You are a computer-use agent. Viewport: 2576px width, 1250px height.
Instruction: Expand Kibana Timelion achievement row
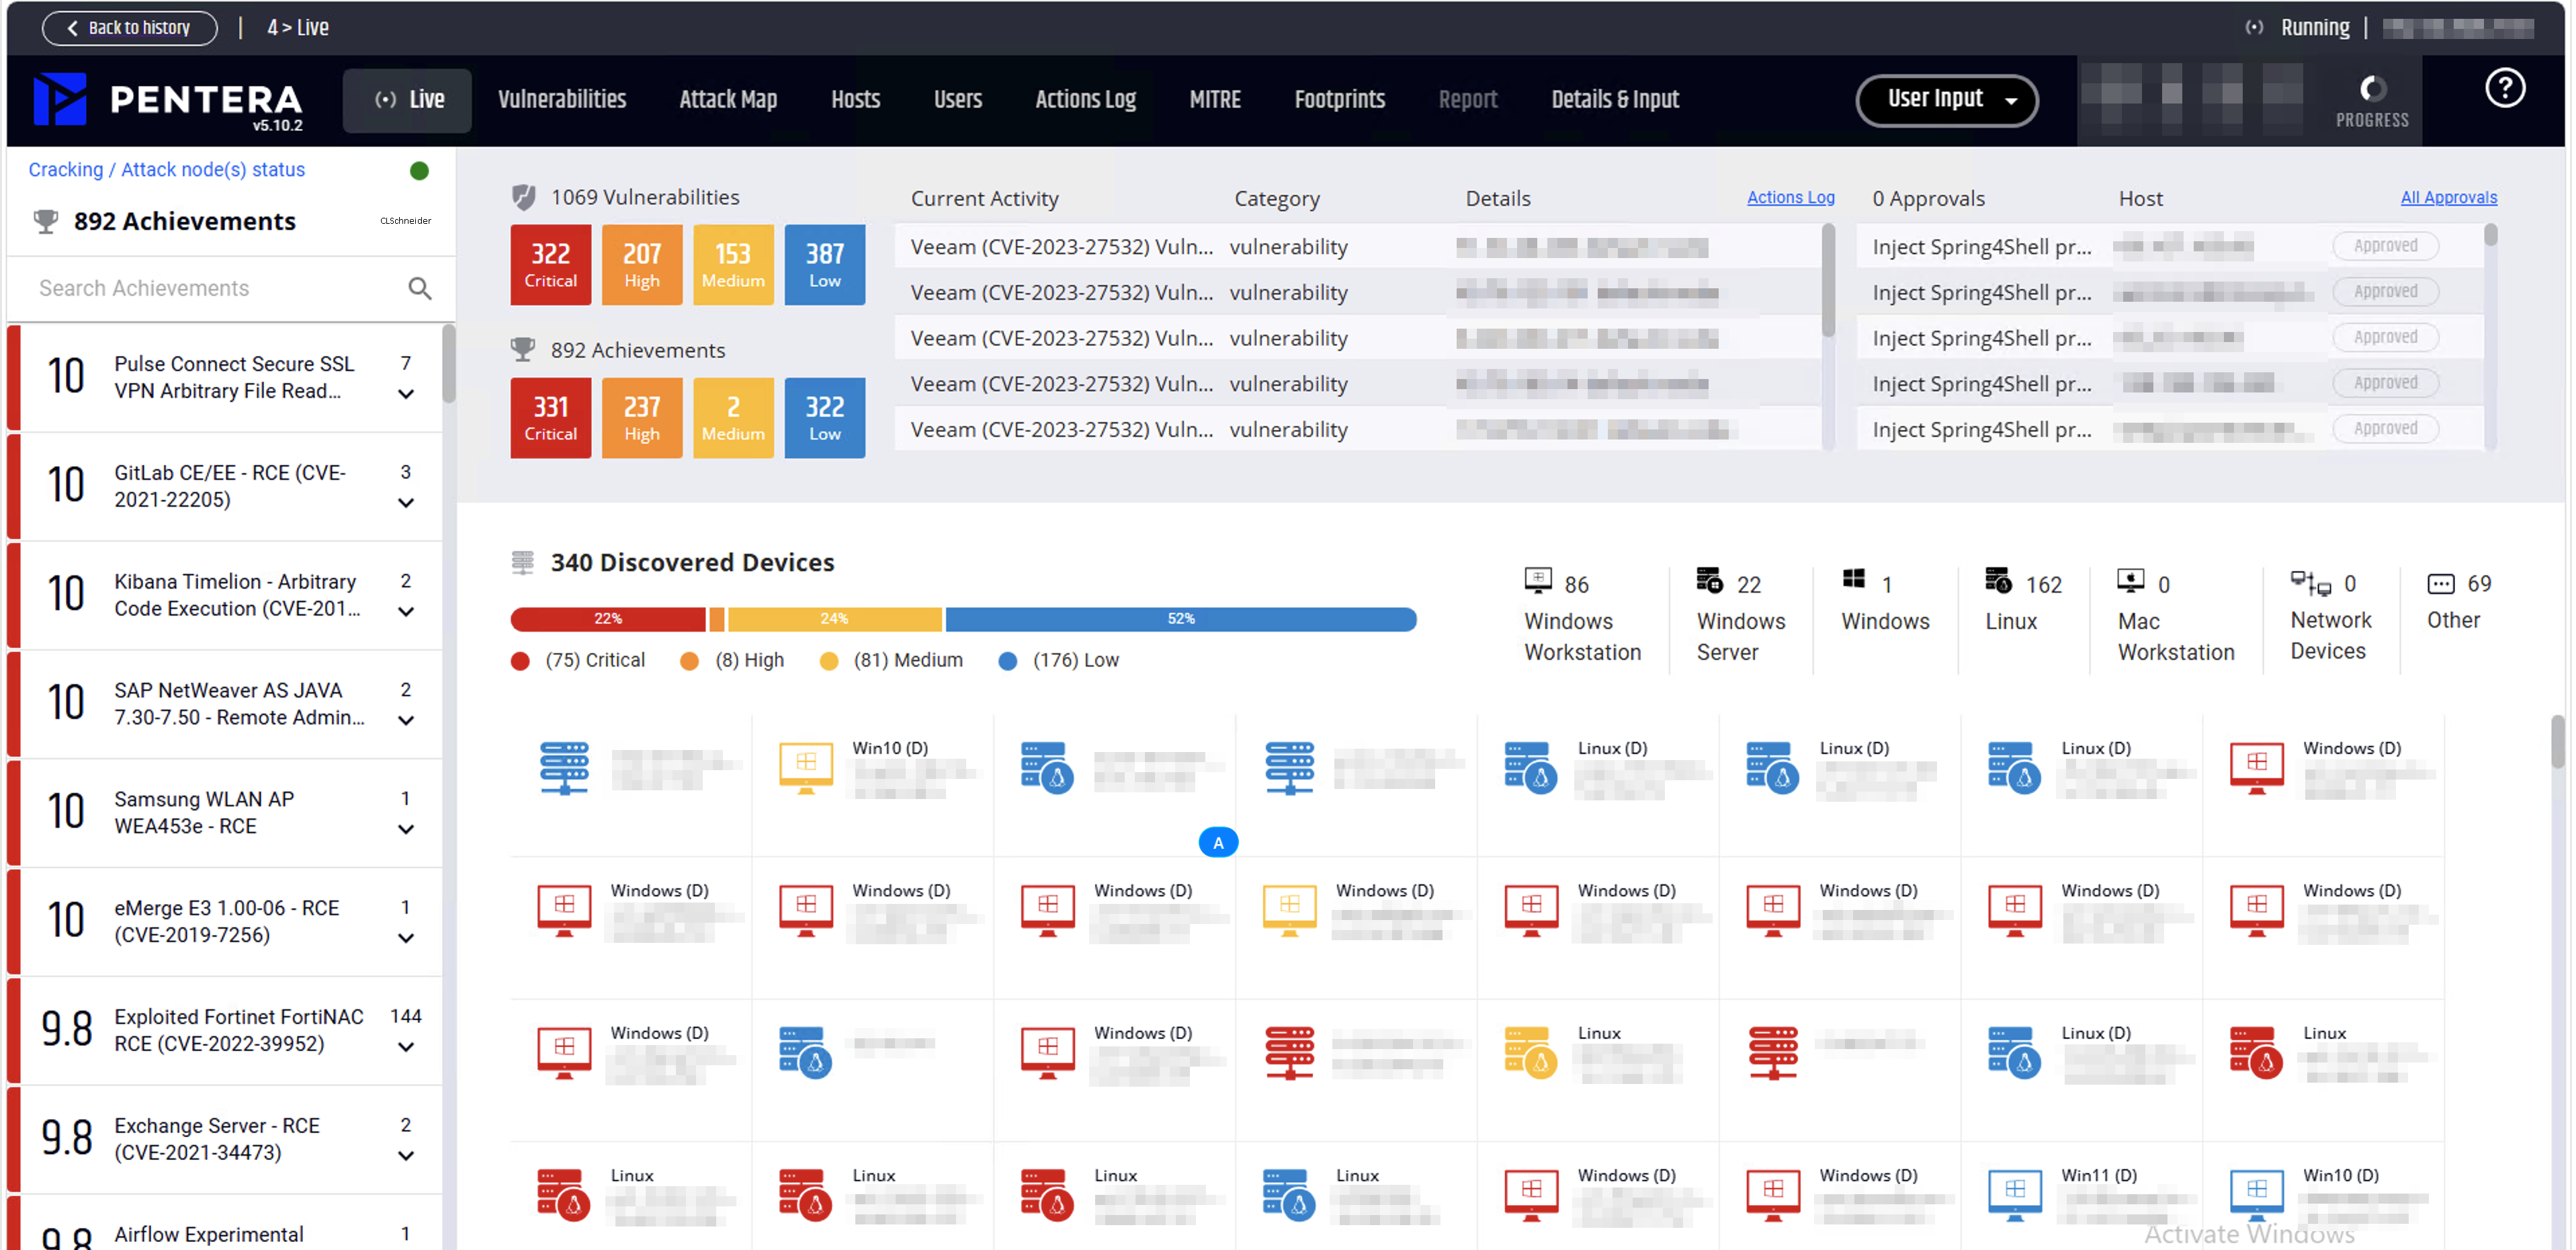[x=406, y=612]
